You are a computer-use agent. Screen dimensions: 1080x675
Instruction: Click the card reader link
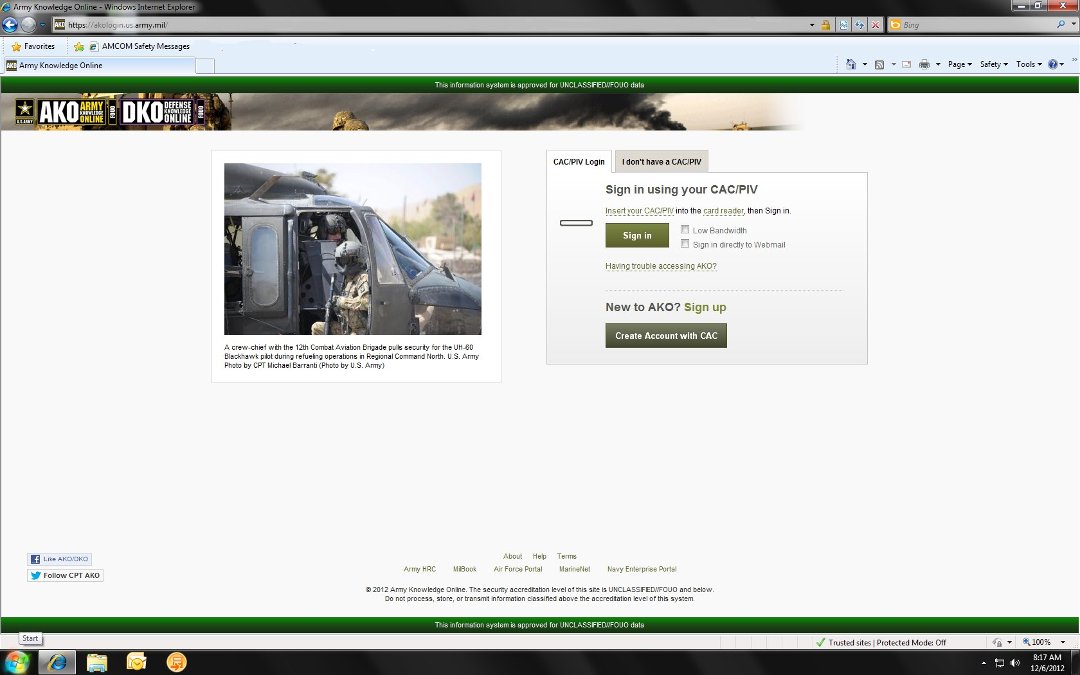[x=723, y=211]
